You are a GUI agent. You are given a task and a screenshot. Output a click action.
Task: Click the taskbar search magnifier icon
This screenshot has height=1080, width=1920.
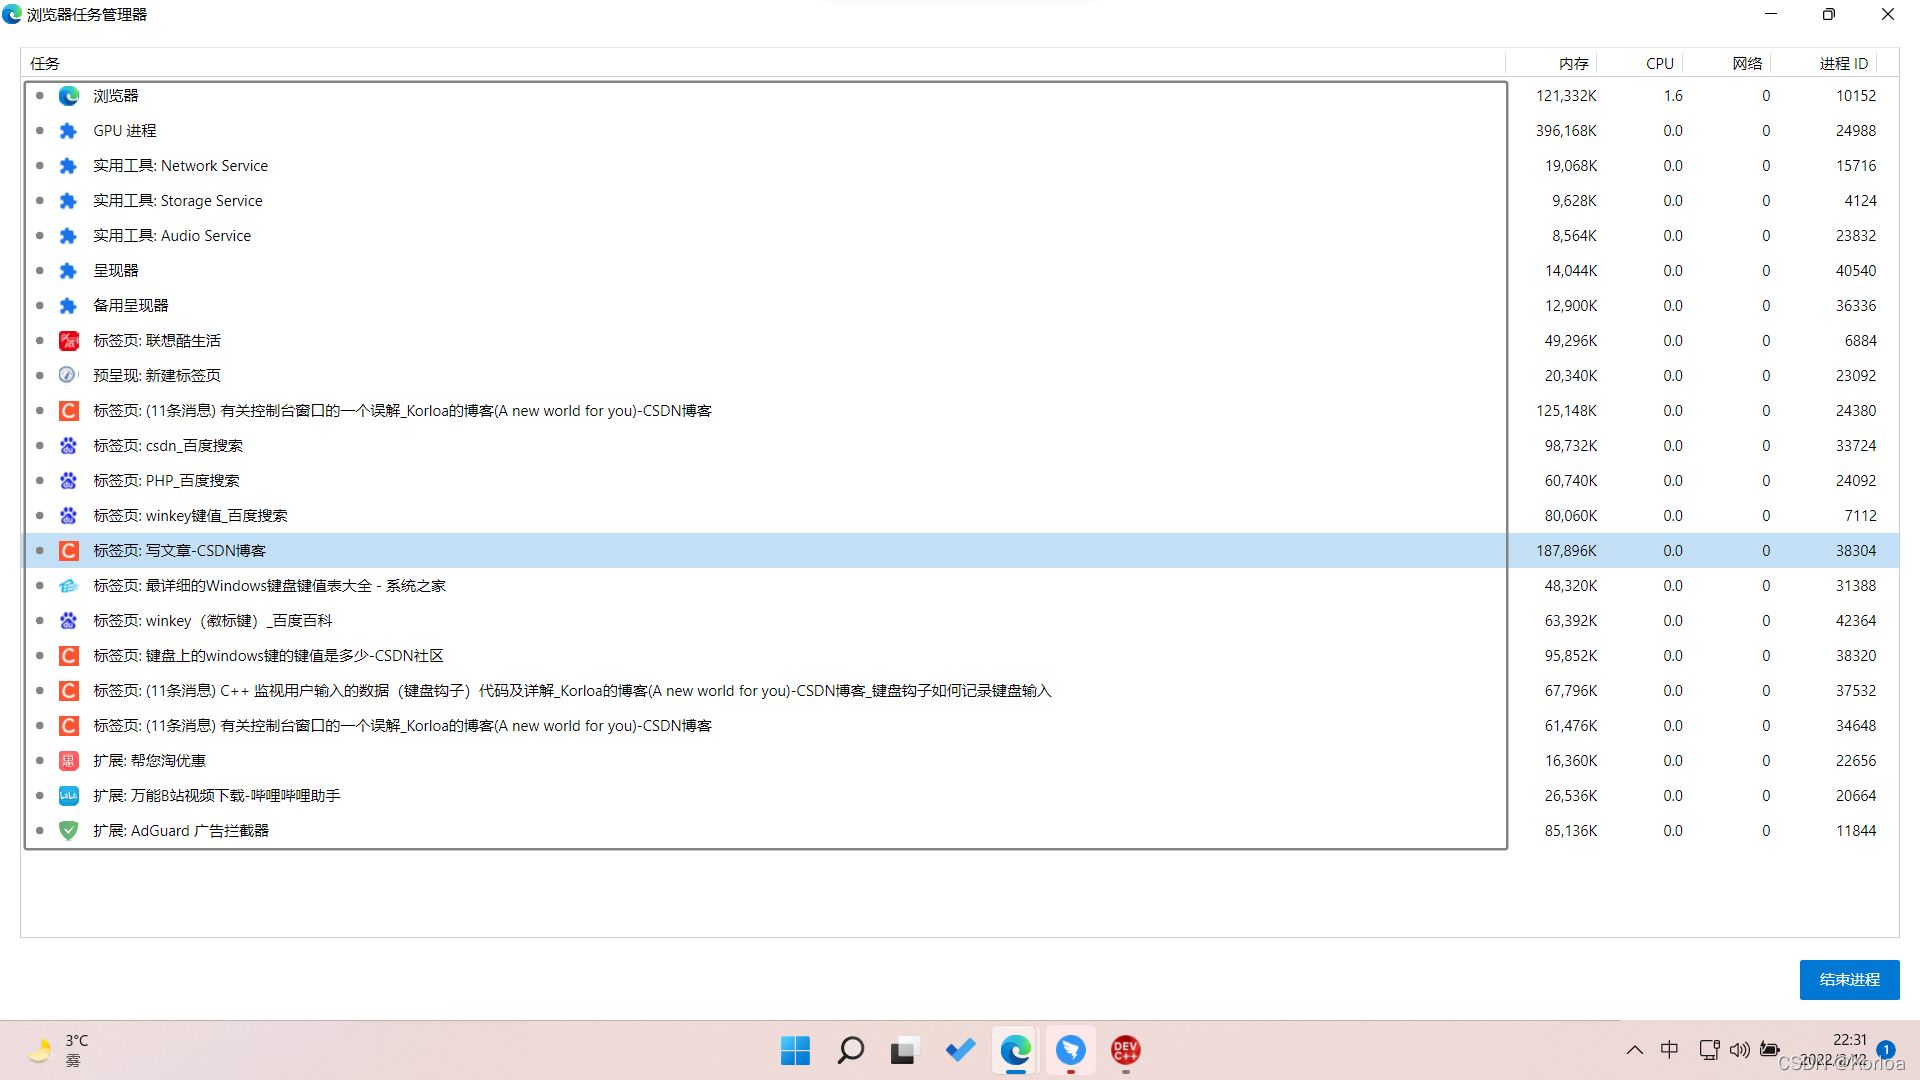[x=850, y=1050]
